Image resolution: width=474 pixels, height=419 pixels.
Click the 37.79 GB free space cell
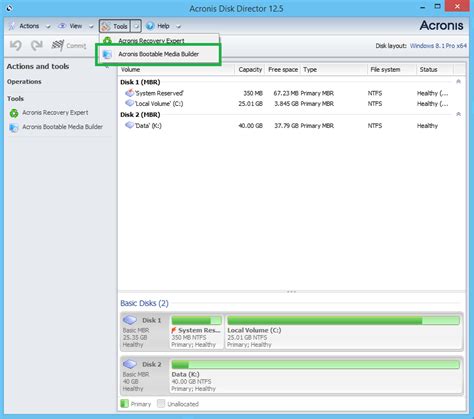pos(286,126)
